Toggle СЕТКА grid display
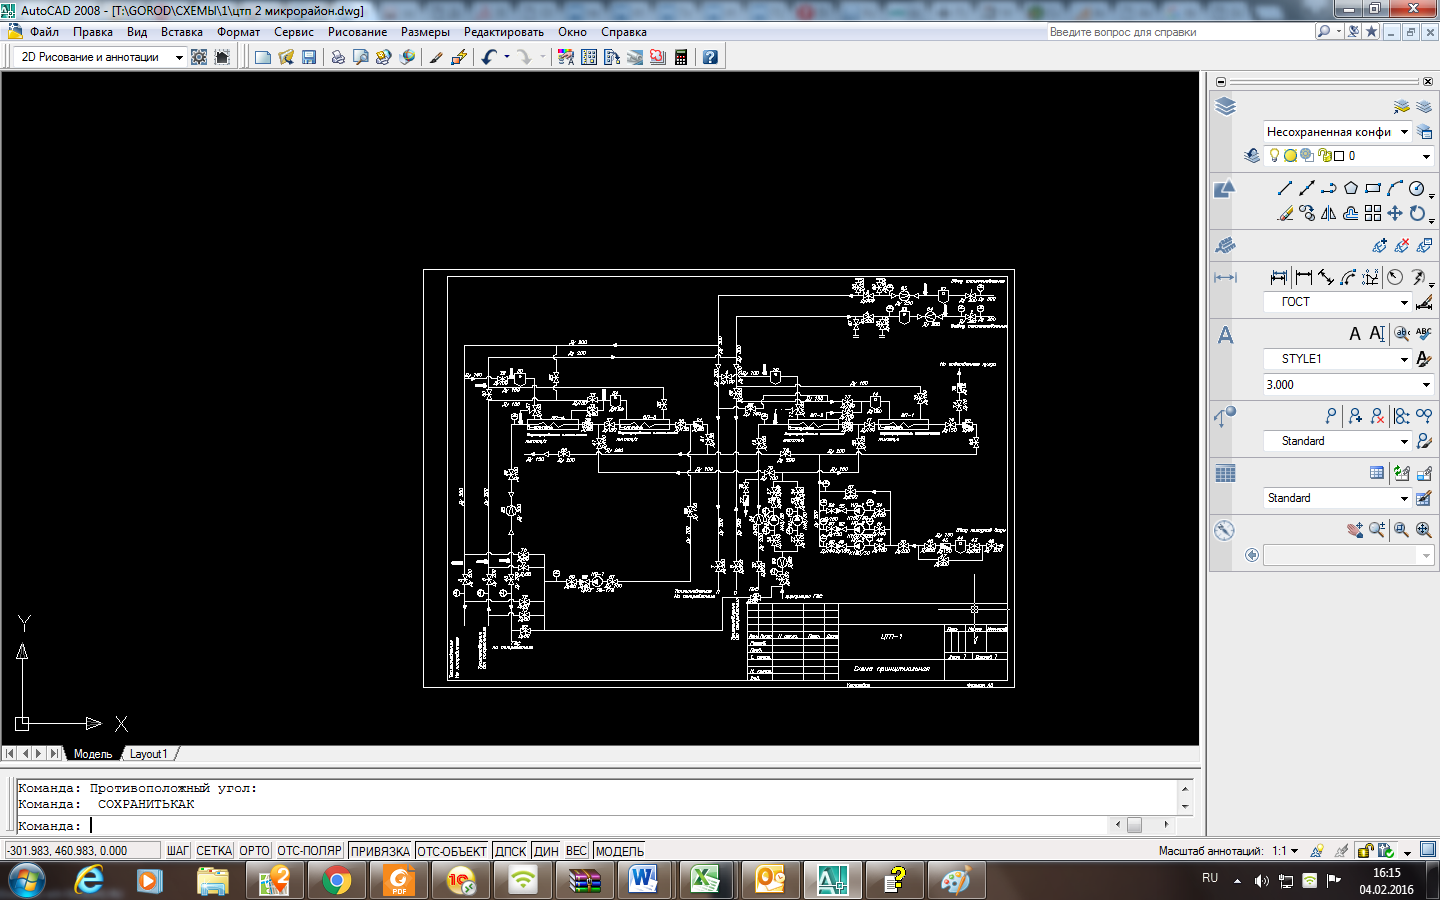This screenshot has height=900, width=1440. [214, 851]
